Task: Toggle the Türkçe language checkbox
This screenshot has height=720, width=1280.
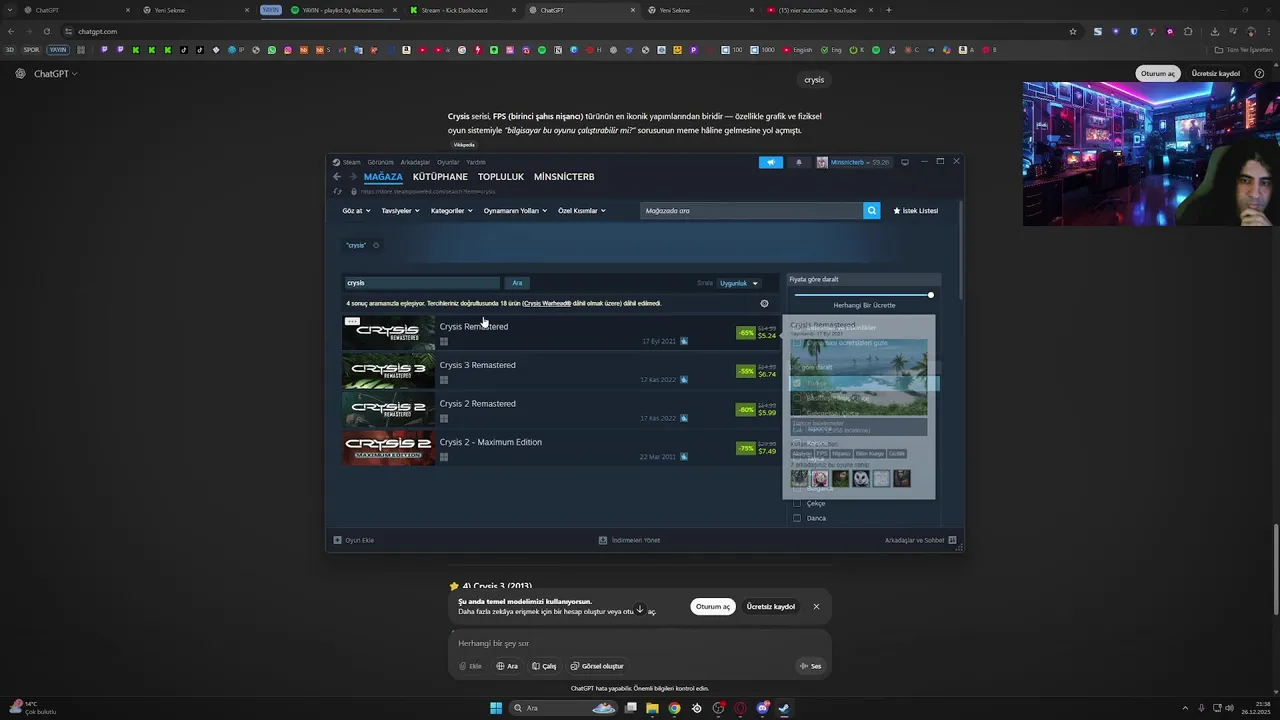Action: point(797,383)
